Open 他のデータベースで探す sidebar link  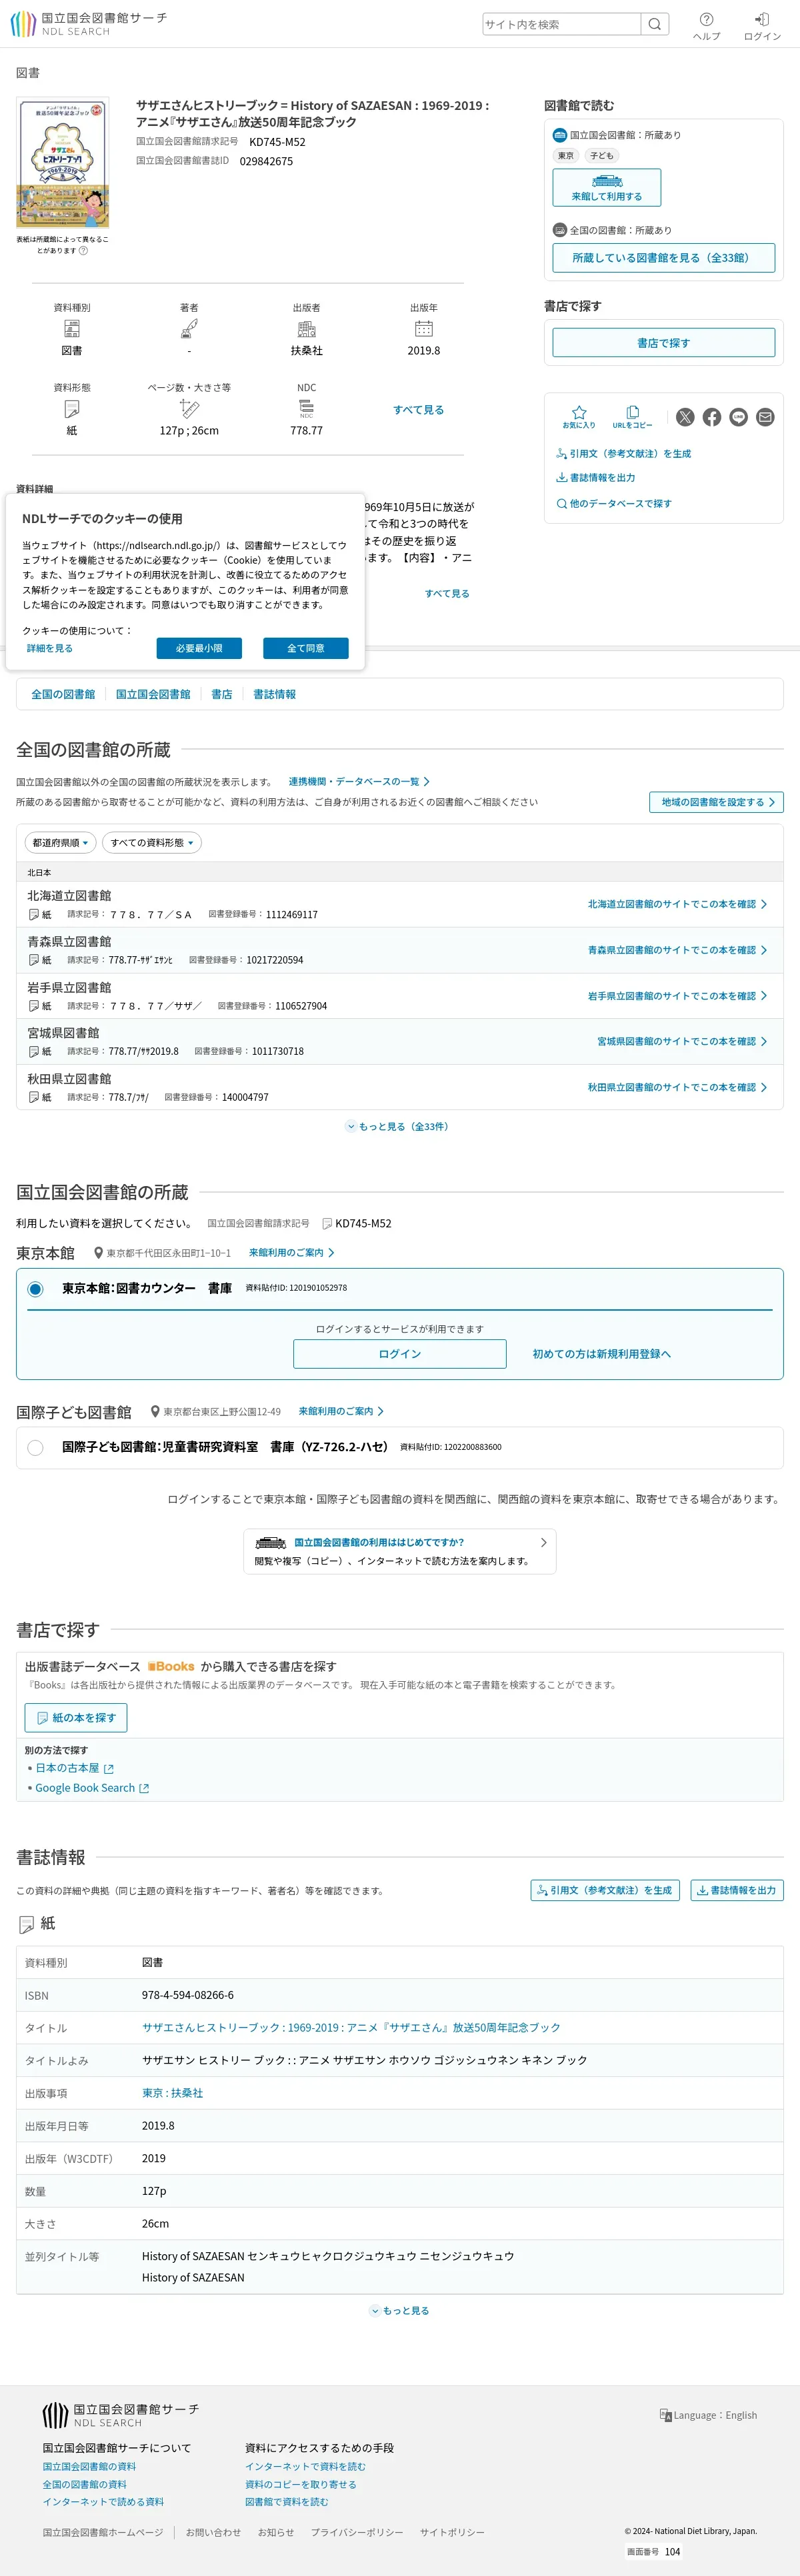[614, 504]
